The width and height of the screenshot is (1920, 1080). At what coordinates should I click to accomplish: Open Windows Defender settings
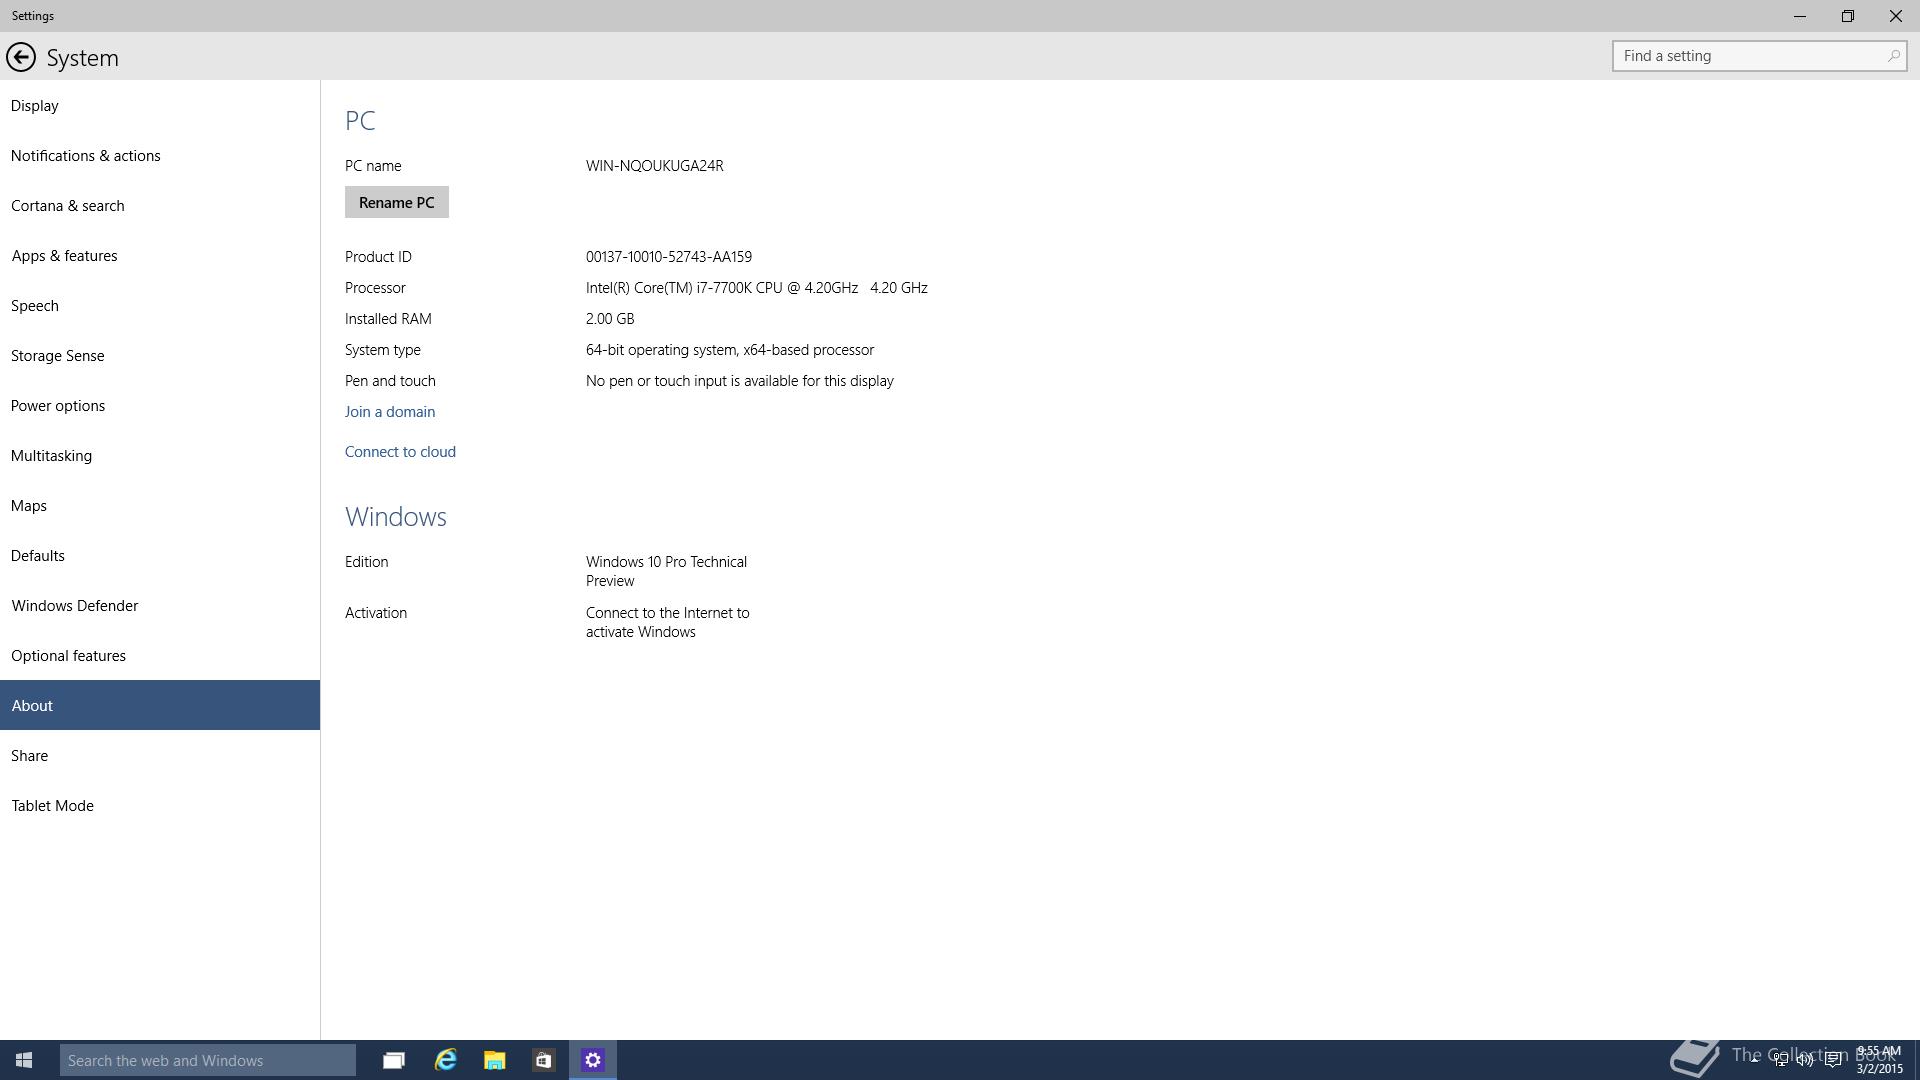tap(160, 605)
